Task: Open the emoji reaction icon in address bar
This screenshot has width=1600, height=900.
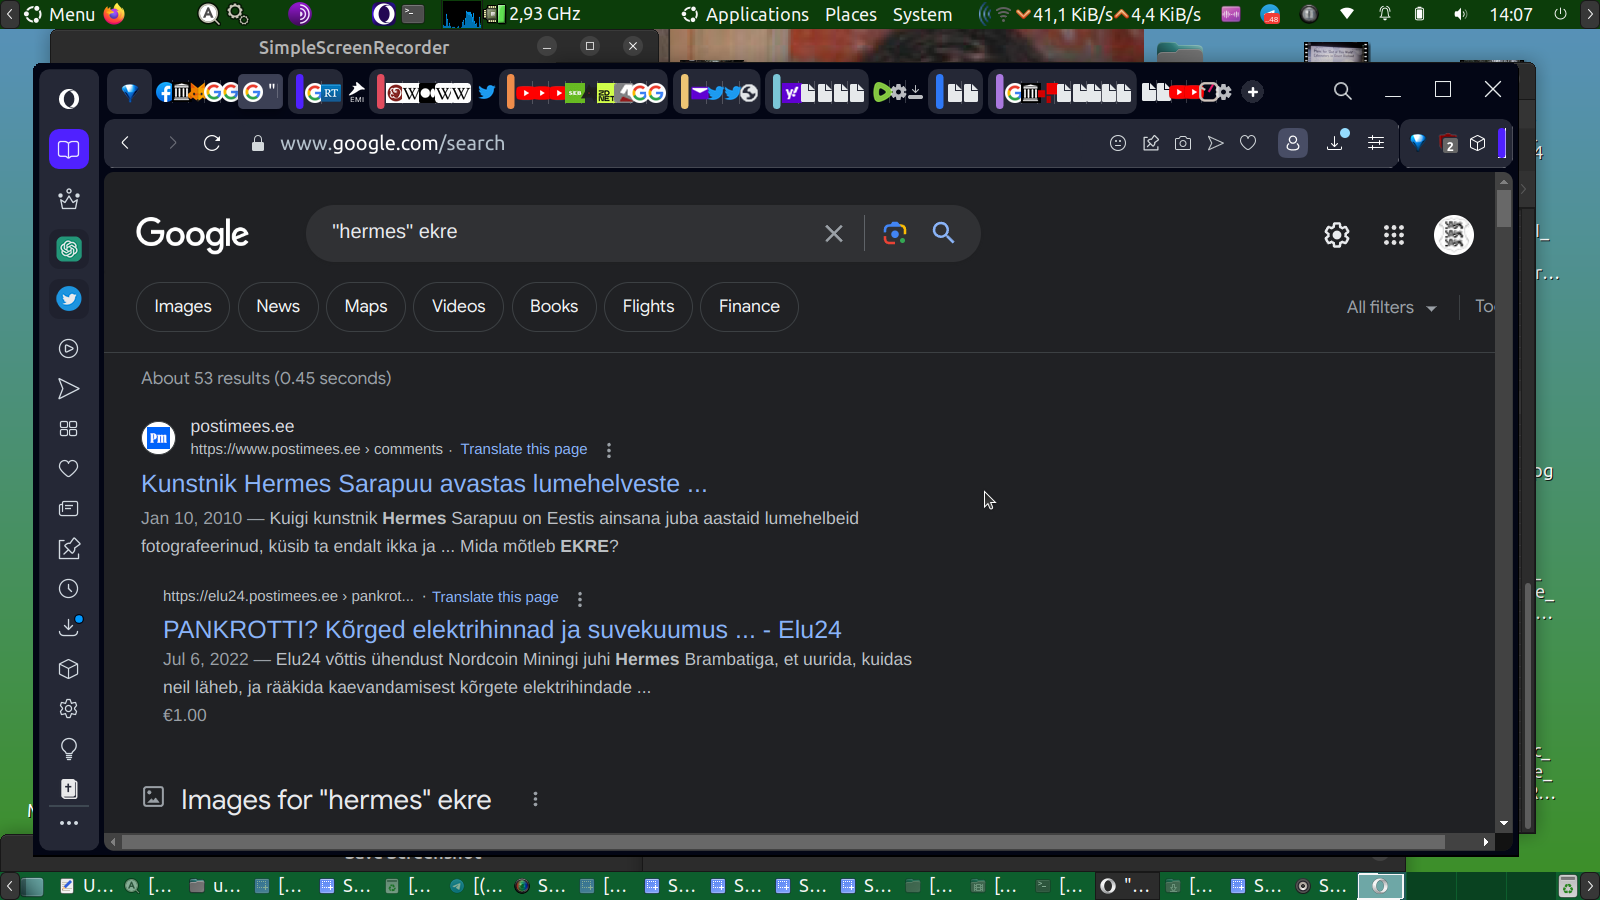Action: click(1118, 143)
